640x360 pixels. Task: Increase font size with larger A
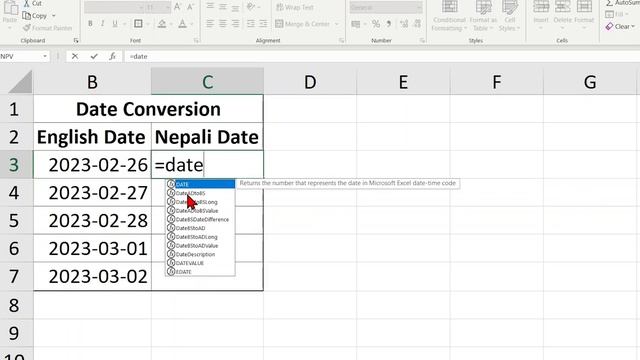(x=178, y=7)
